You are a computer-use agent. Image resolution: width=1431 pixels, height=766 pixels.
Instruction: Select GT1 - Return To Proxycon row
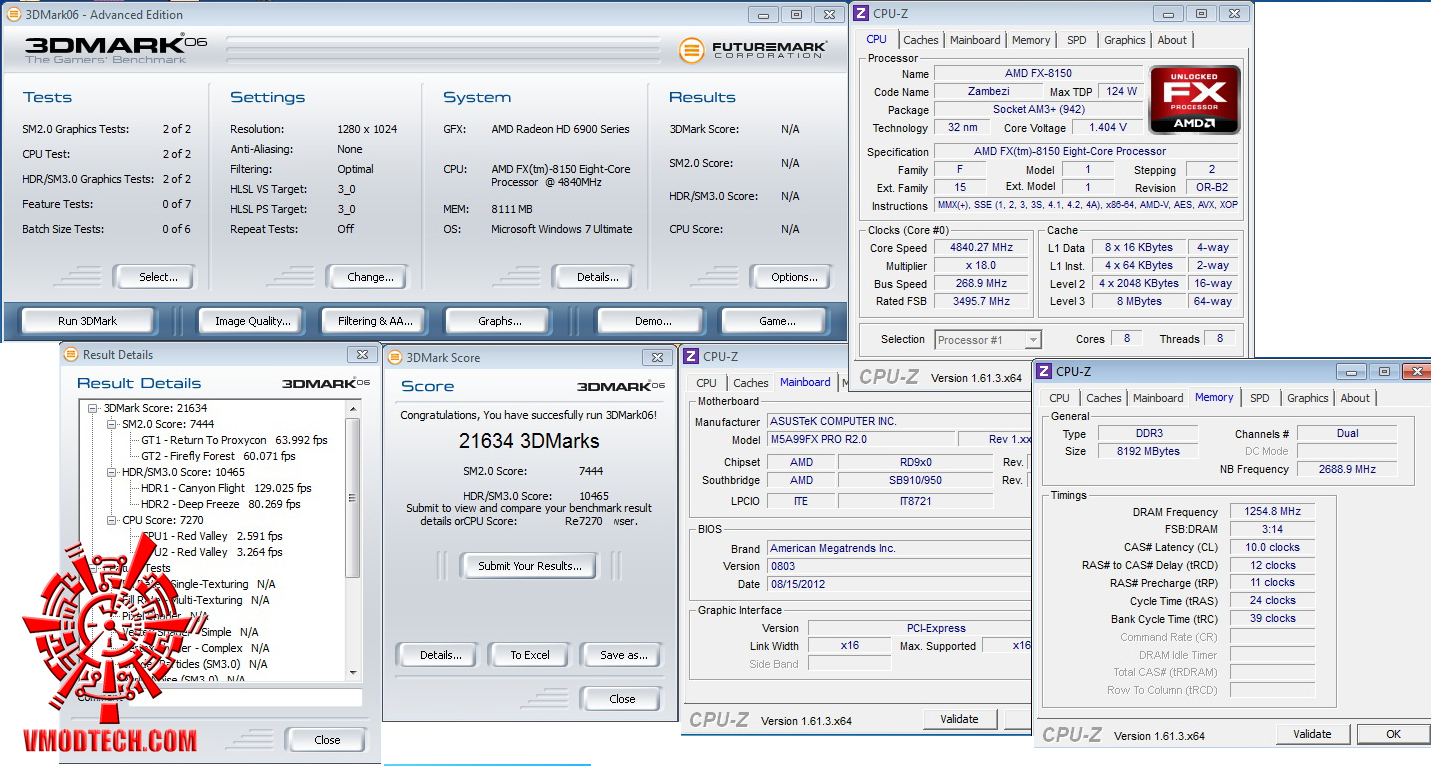[x=233, y=440]
